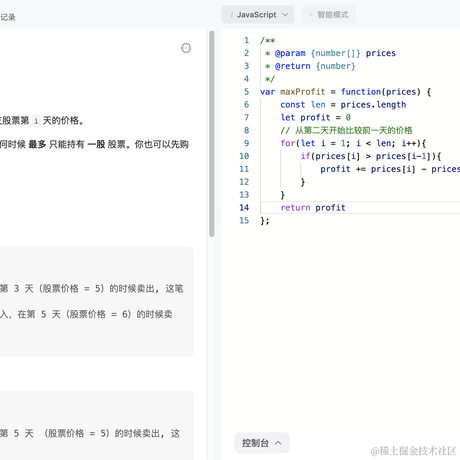Click example text '在第 5 天 (股票价格 = 6)'
Viewport: 460px width, 460px height.
(x=74, y=314)
